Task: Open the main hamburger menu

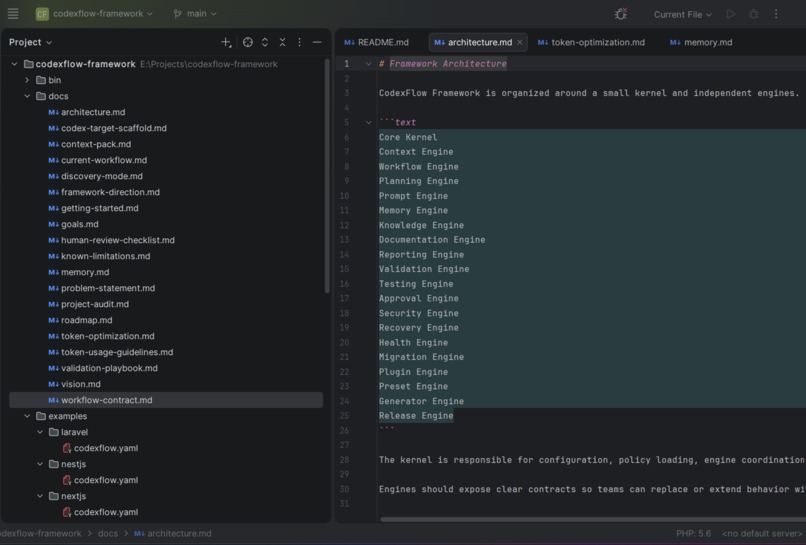Action: pos(13,14)
